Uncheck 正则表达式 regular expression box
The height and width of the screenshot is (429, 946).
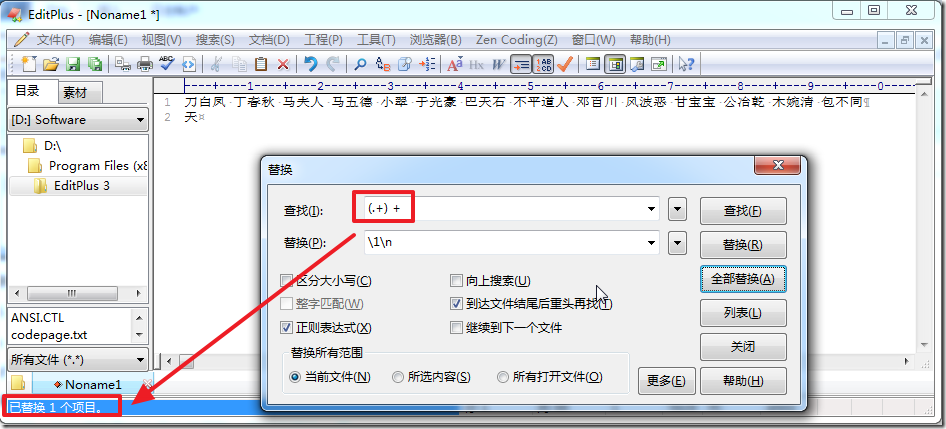pyautogui.click(x=287, y=328)
